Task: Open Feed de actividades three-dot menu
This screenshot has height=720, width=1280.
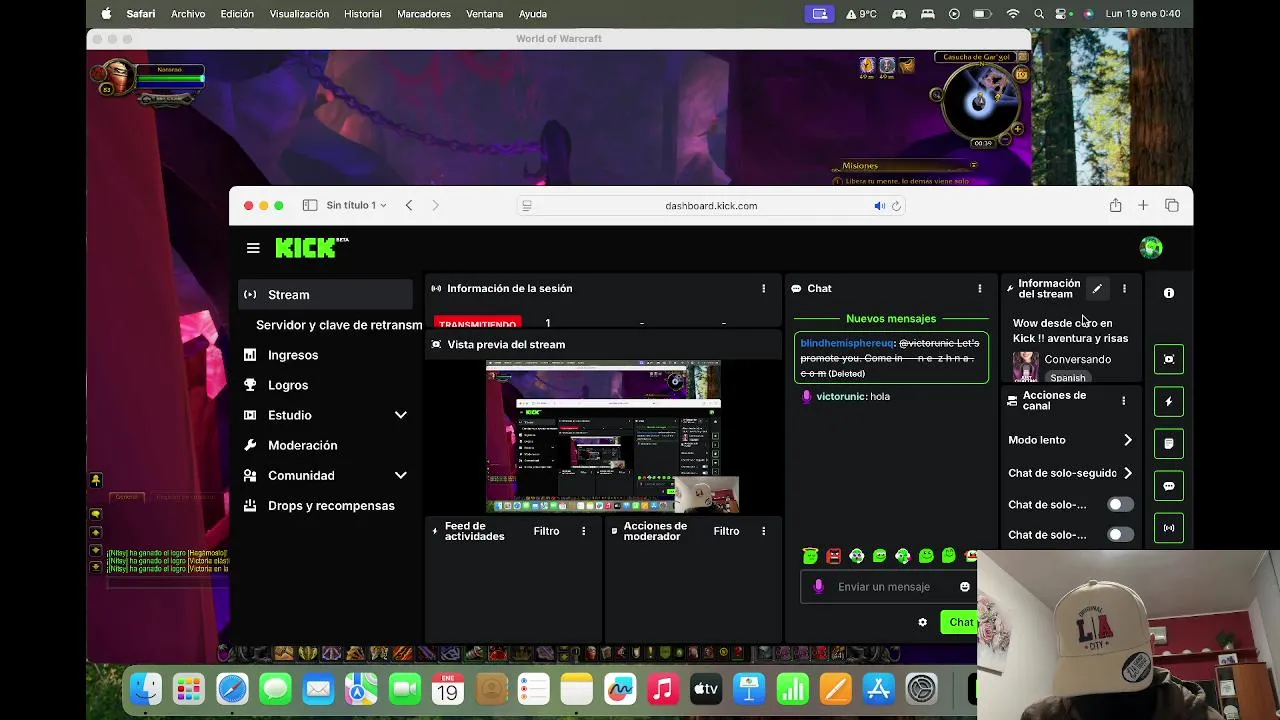Action: click(x=583, y=531)
